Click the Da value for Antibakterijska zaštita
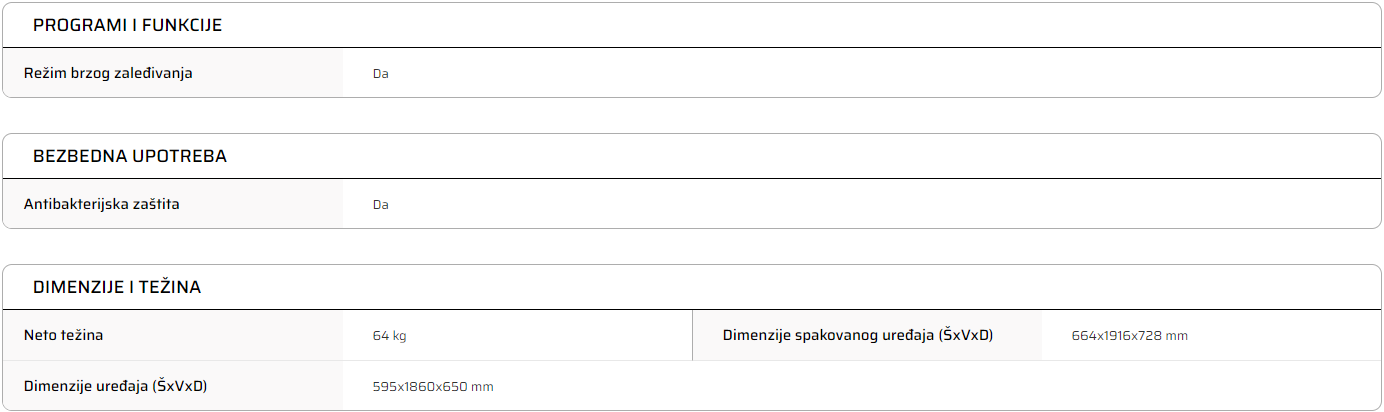Viewport: 1384px width, 412px height. tap(380, 205)
